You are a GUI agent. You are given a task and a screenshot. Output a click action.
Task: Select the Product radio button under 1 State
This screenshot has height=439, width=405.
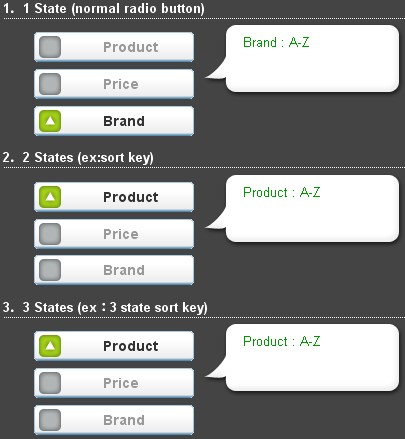coord(114,47)
